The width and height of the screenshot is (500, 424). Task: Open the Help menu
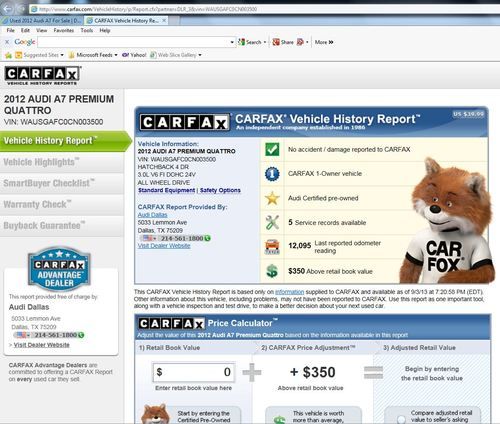click(x=105, y=30)
